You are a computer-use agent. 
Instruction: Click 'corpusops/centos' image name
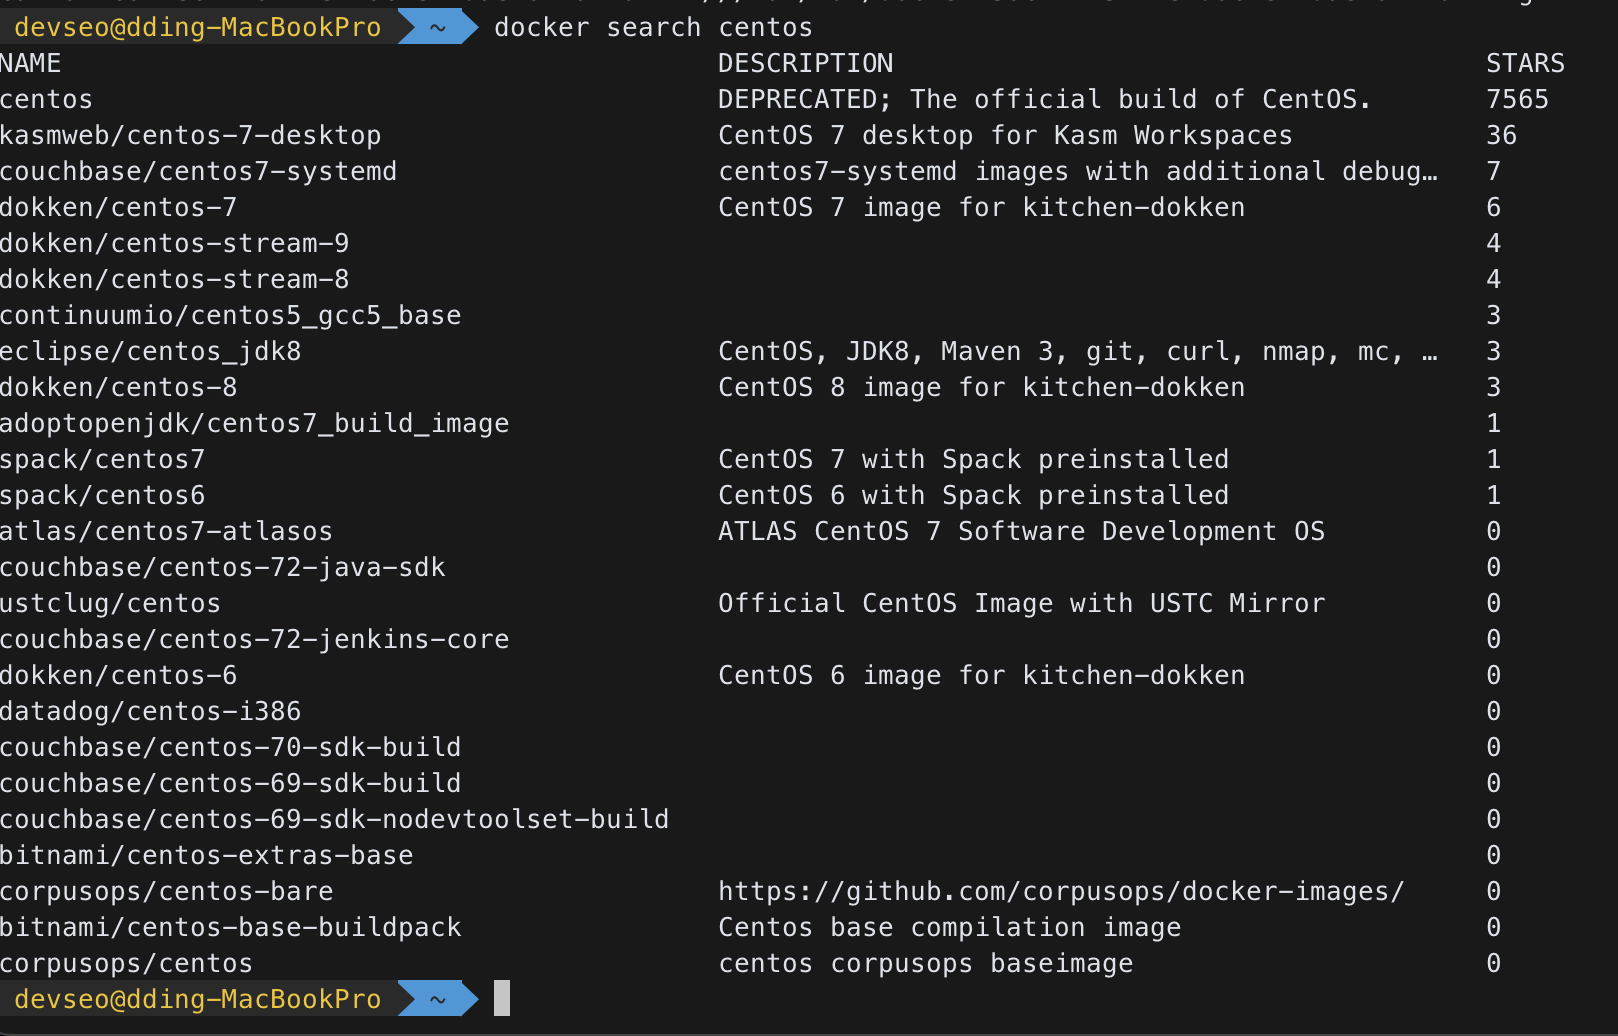126,964
